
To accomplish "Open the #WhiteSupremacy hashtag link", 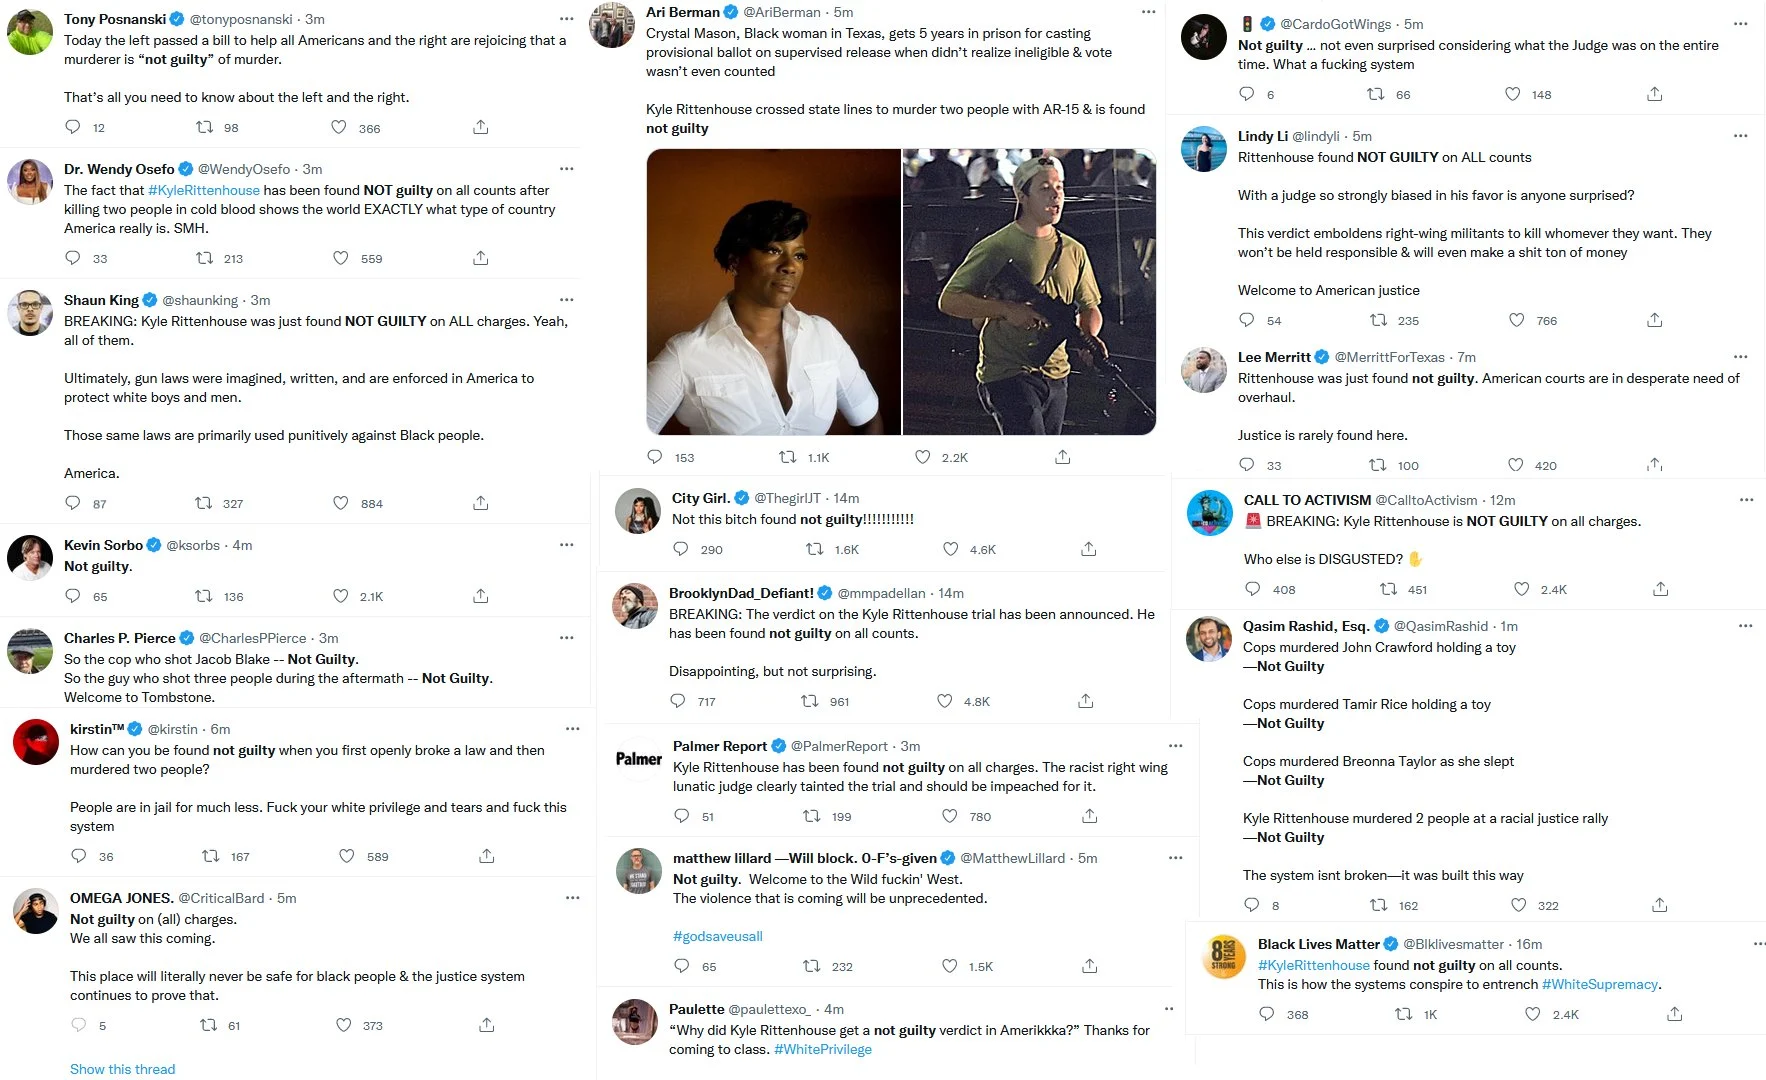I will click(1600, 984).
